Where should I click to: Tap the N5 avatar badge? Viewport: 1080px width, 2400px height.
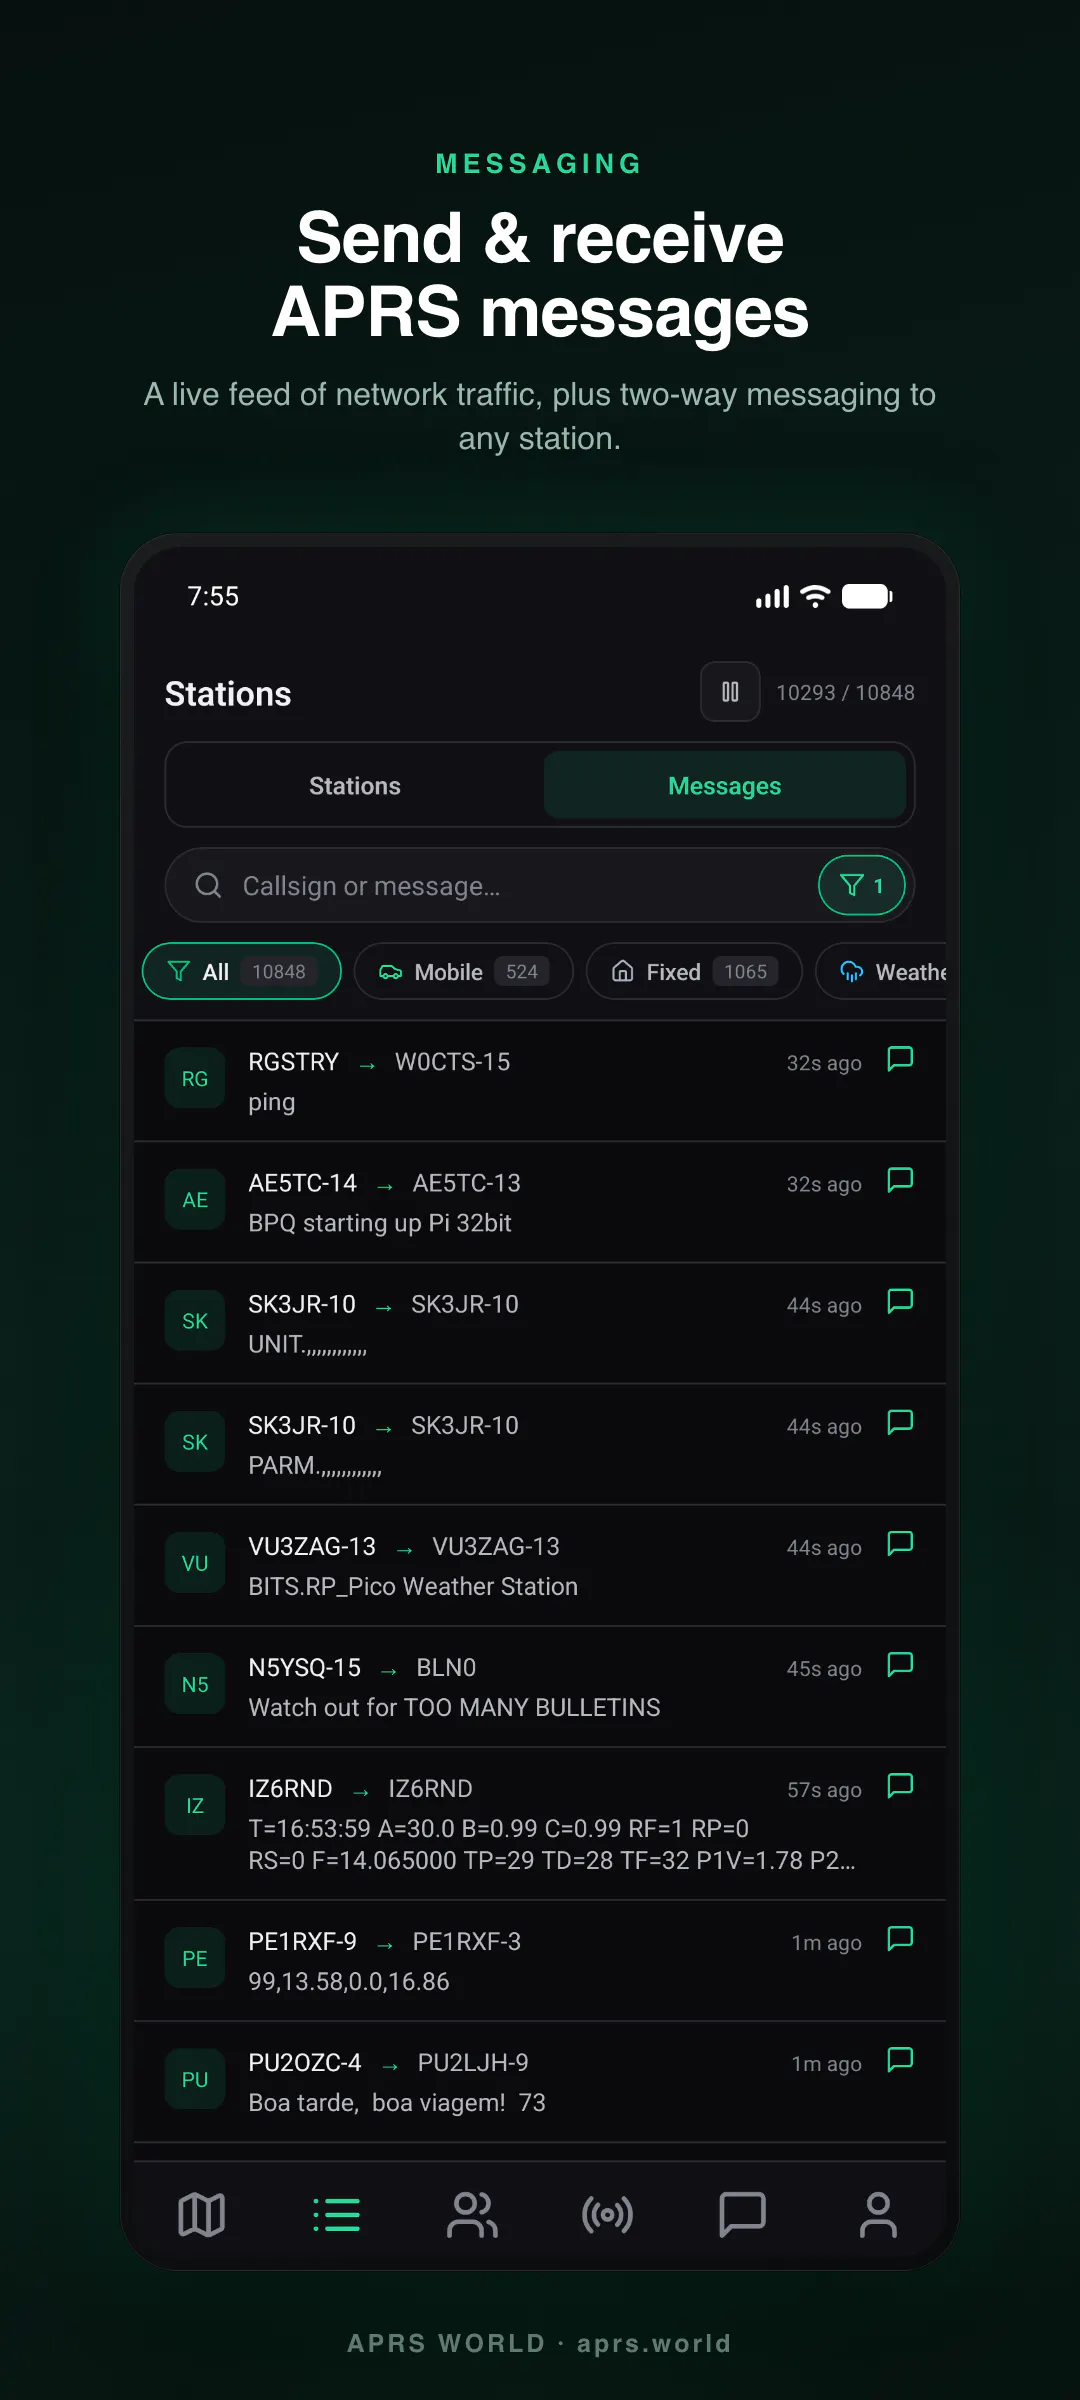195,1684
